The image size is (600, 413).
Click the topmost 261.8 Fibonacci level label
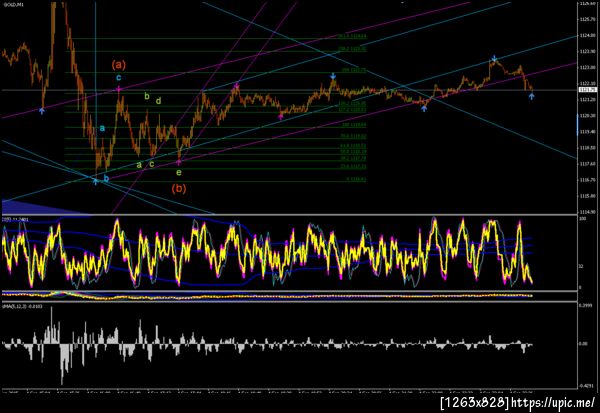(x=352, y=36)
